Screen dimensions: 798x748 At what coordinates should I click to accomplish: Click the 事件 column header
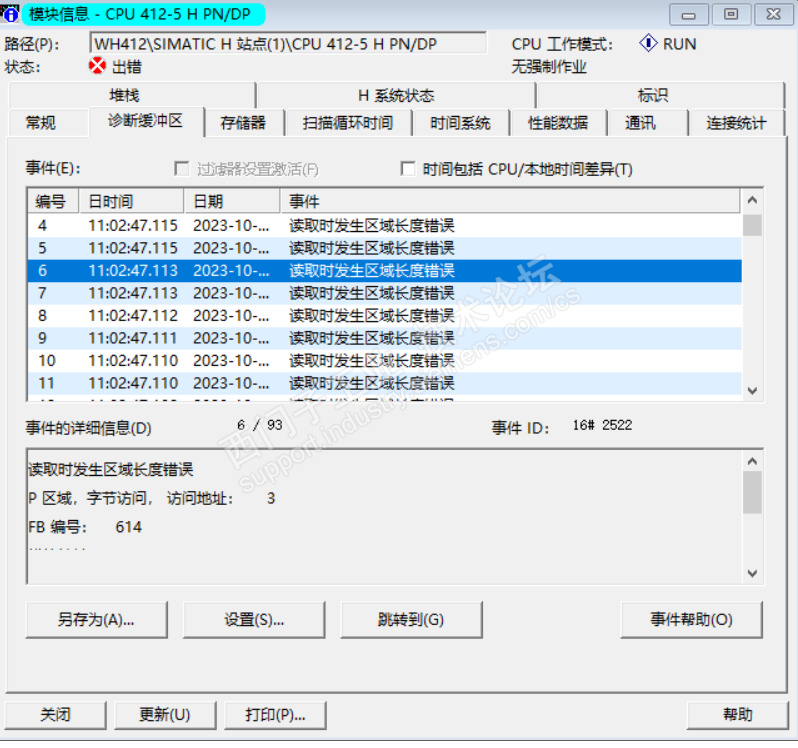tap(510, 202)
